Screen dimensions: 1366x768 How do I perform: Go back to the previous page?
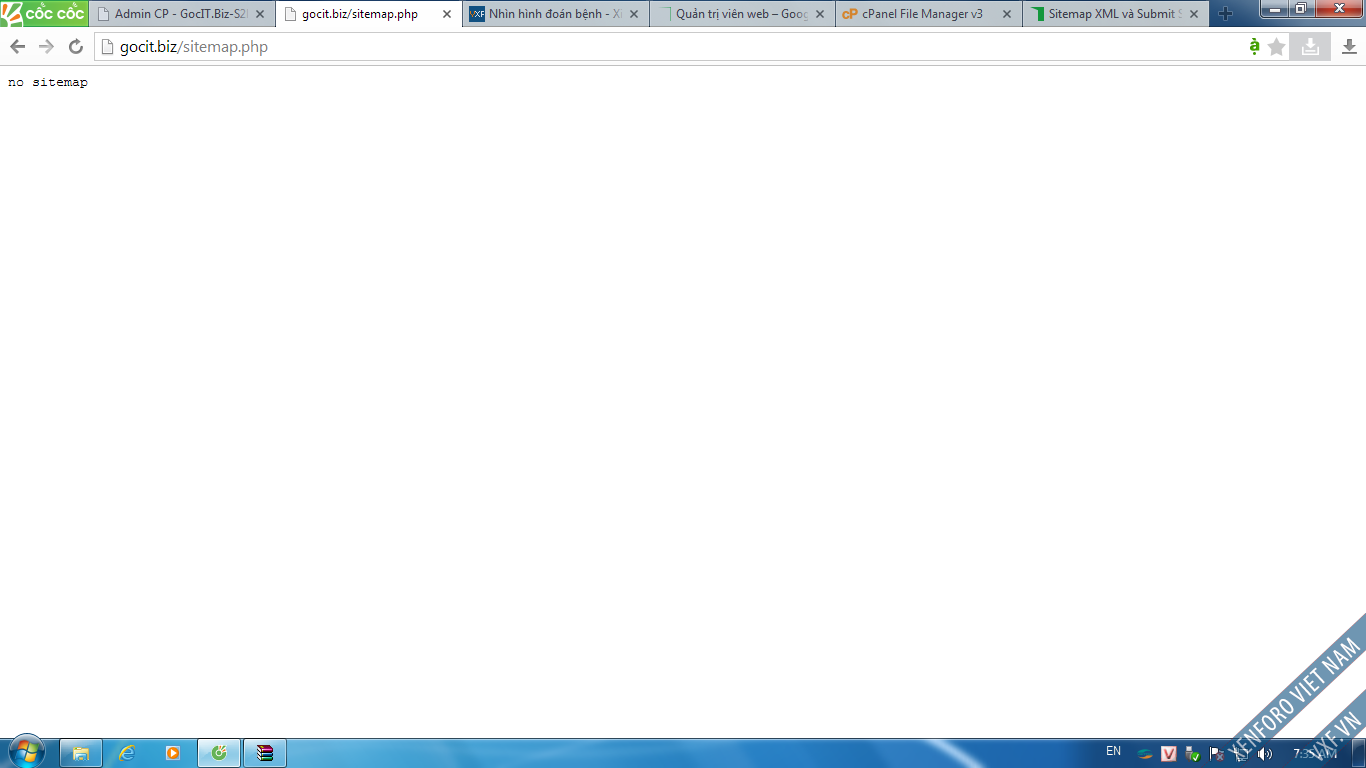tap(17, 47)
